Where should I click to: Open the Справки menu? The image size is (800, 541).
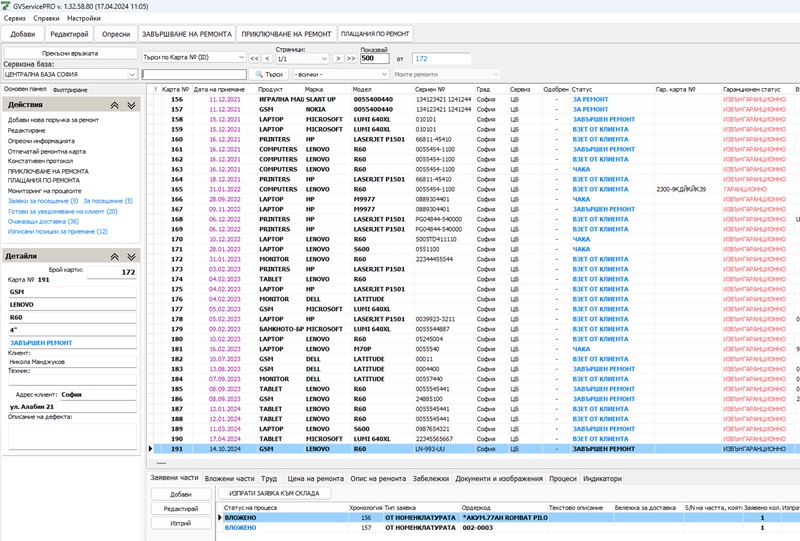pyautogui.click(x=46, y=18)
